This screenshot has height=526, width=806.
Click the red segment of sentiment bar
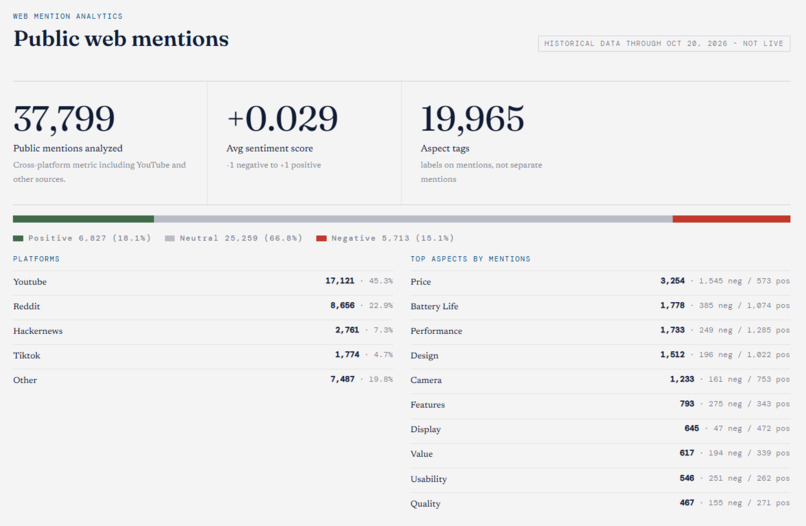731,219
